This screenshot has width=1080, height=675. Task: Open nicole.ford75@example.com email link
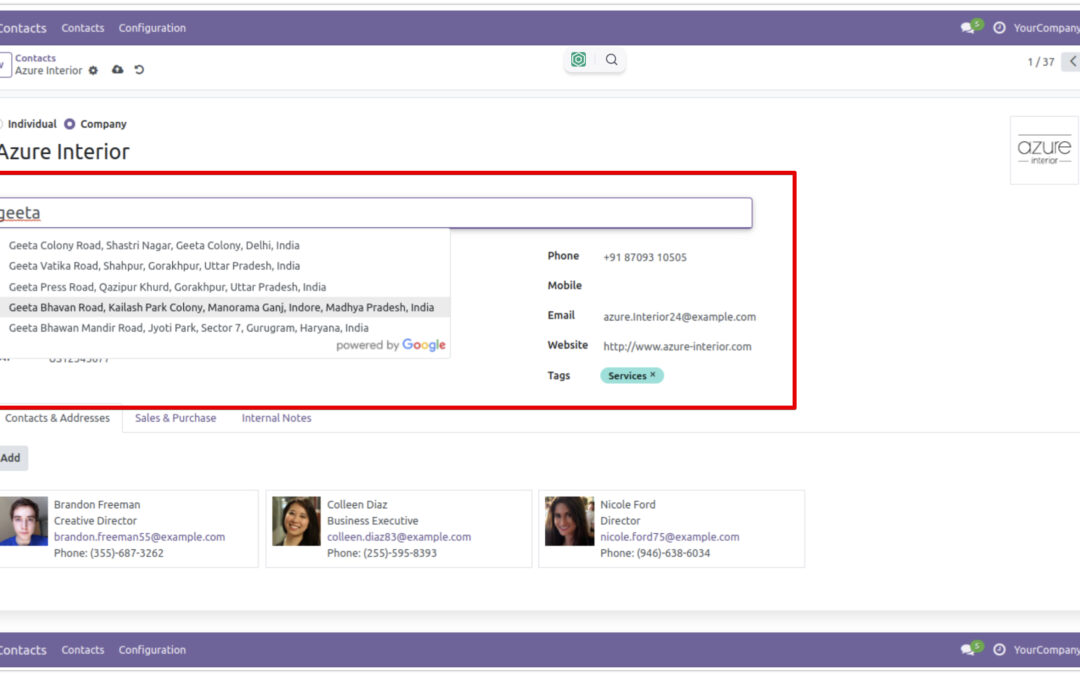coord(669,537)
